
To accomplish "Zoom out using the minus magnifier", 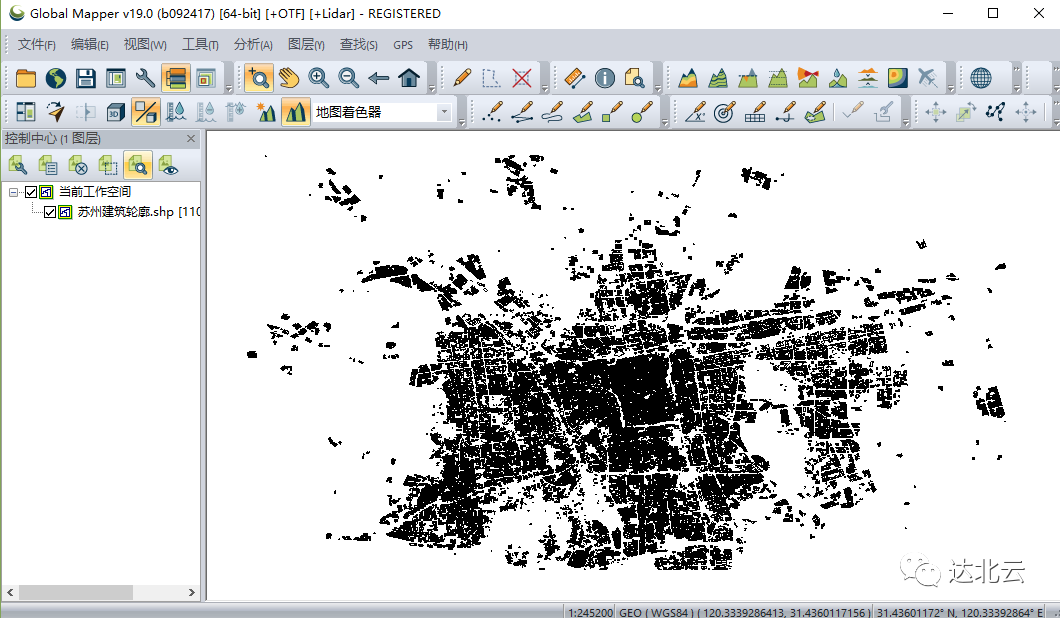I will [x=349, y=78].
